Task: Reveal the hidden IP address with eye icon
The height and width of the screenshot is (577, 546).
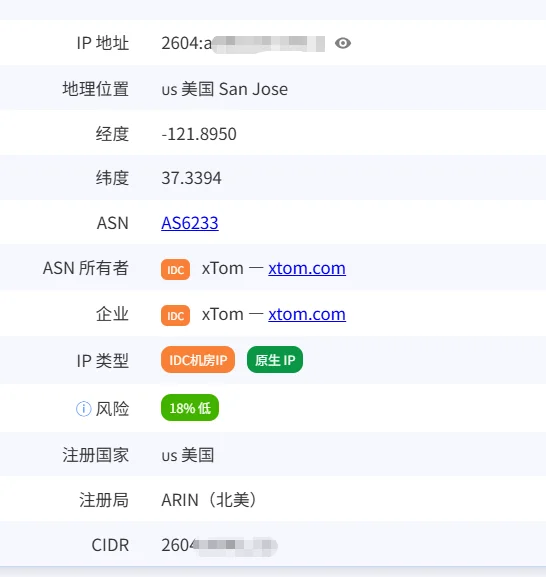Action: pos(343,43)
